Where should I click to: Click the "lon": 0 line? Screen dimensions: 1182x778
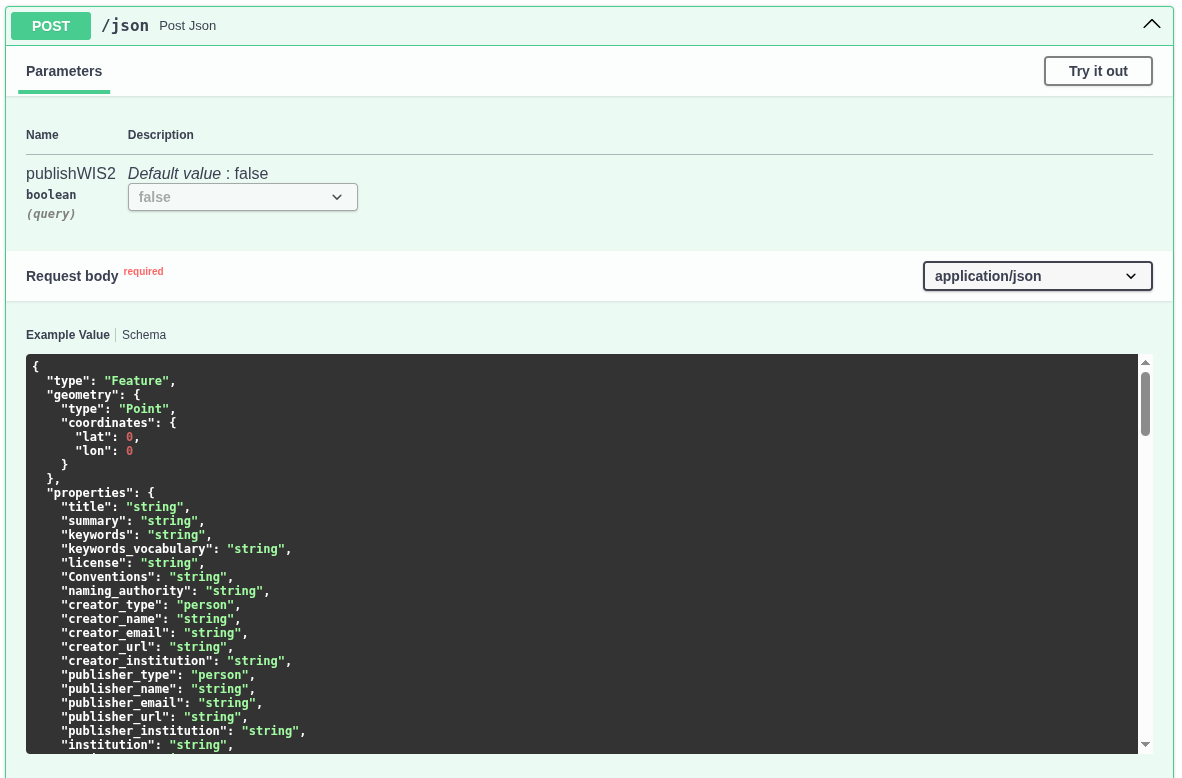point(104,451)
